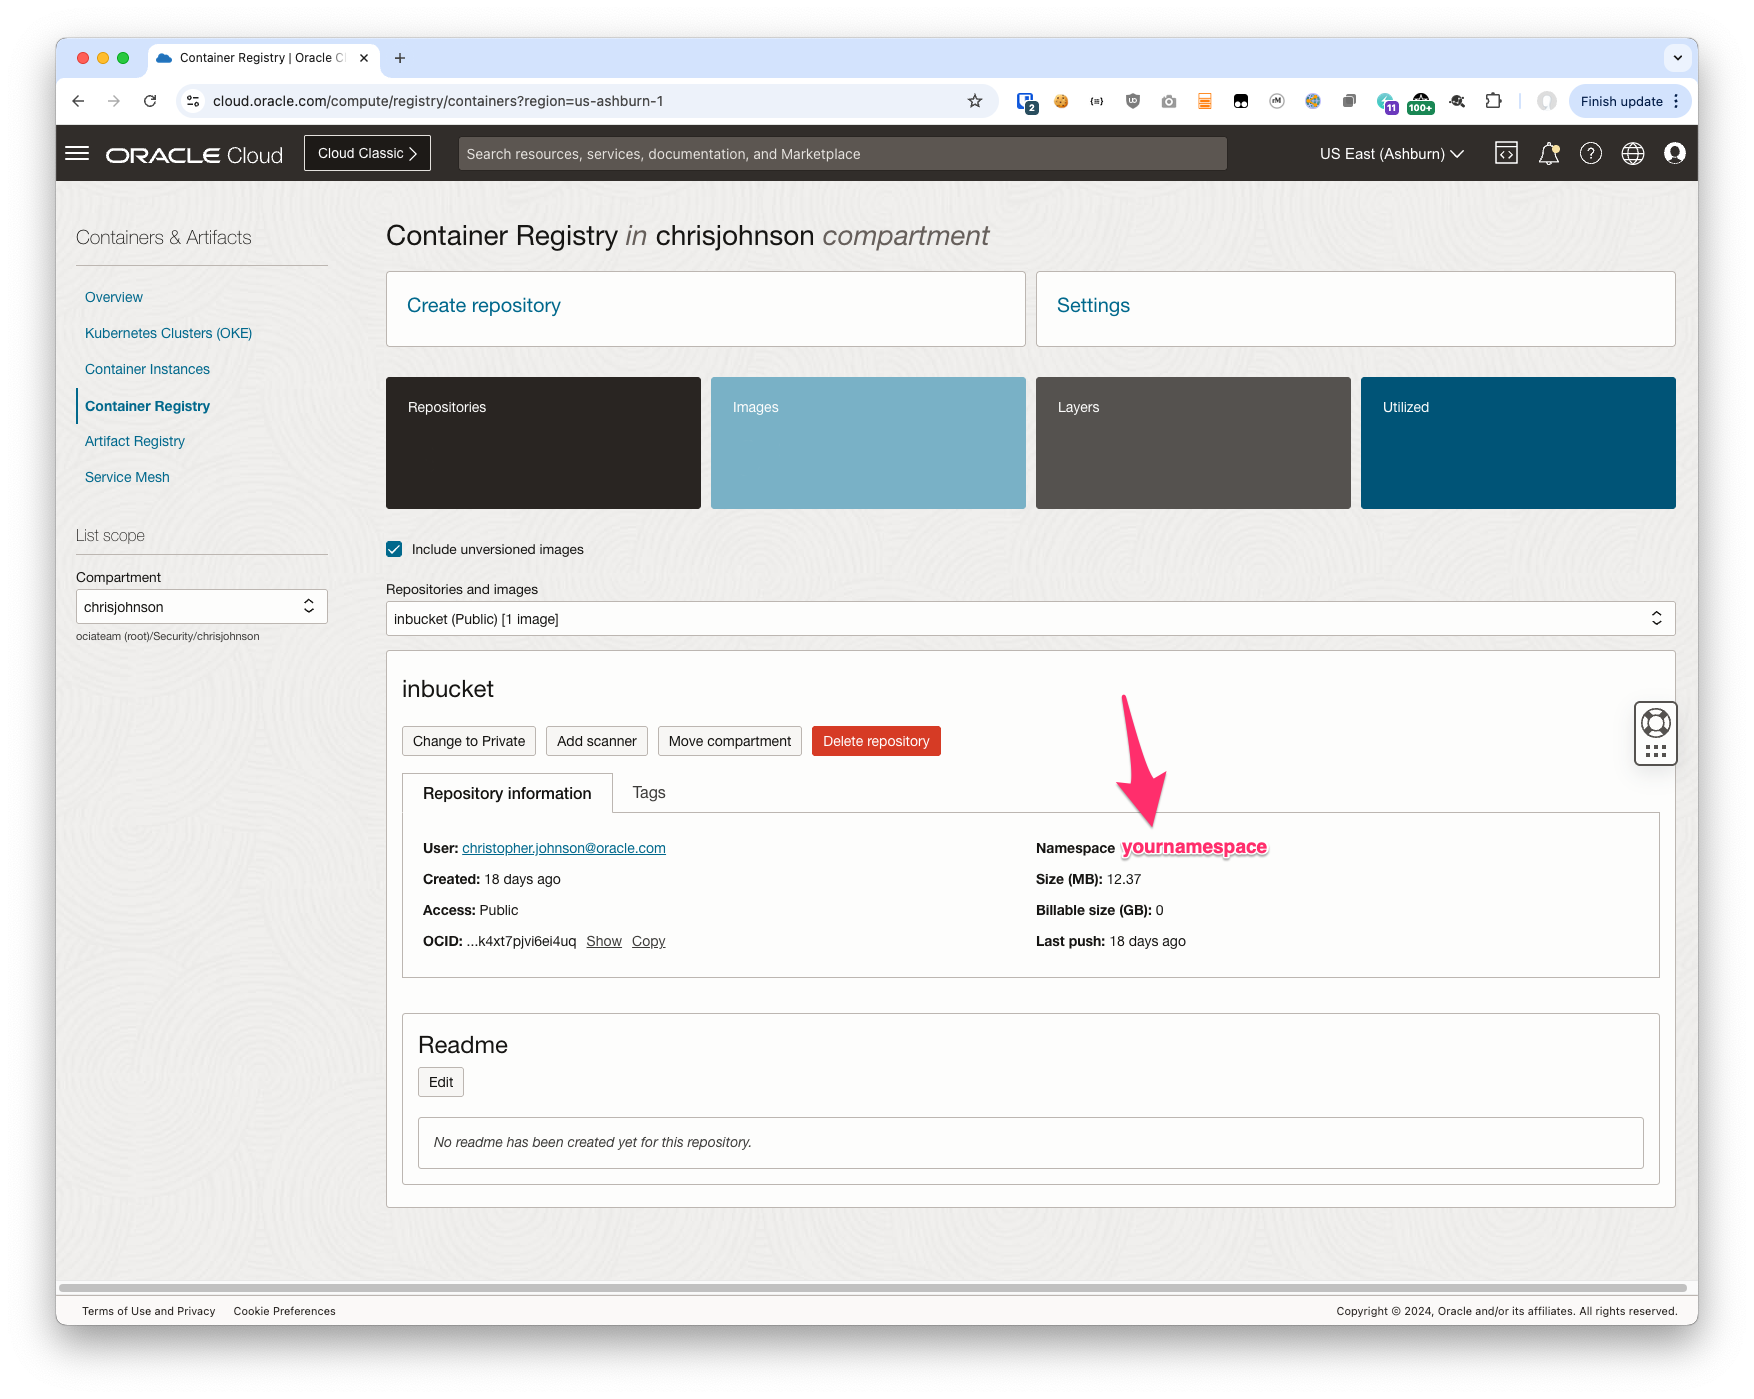Open the language globe selector
The width and height of the screenshot is (1754, 1399).
pyautogui.click(x=1632, y=153)
